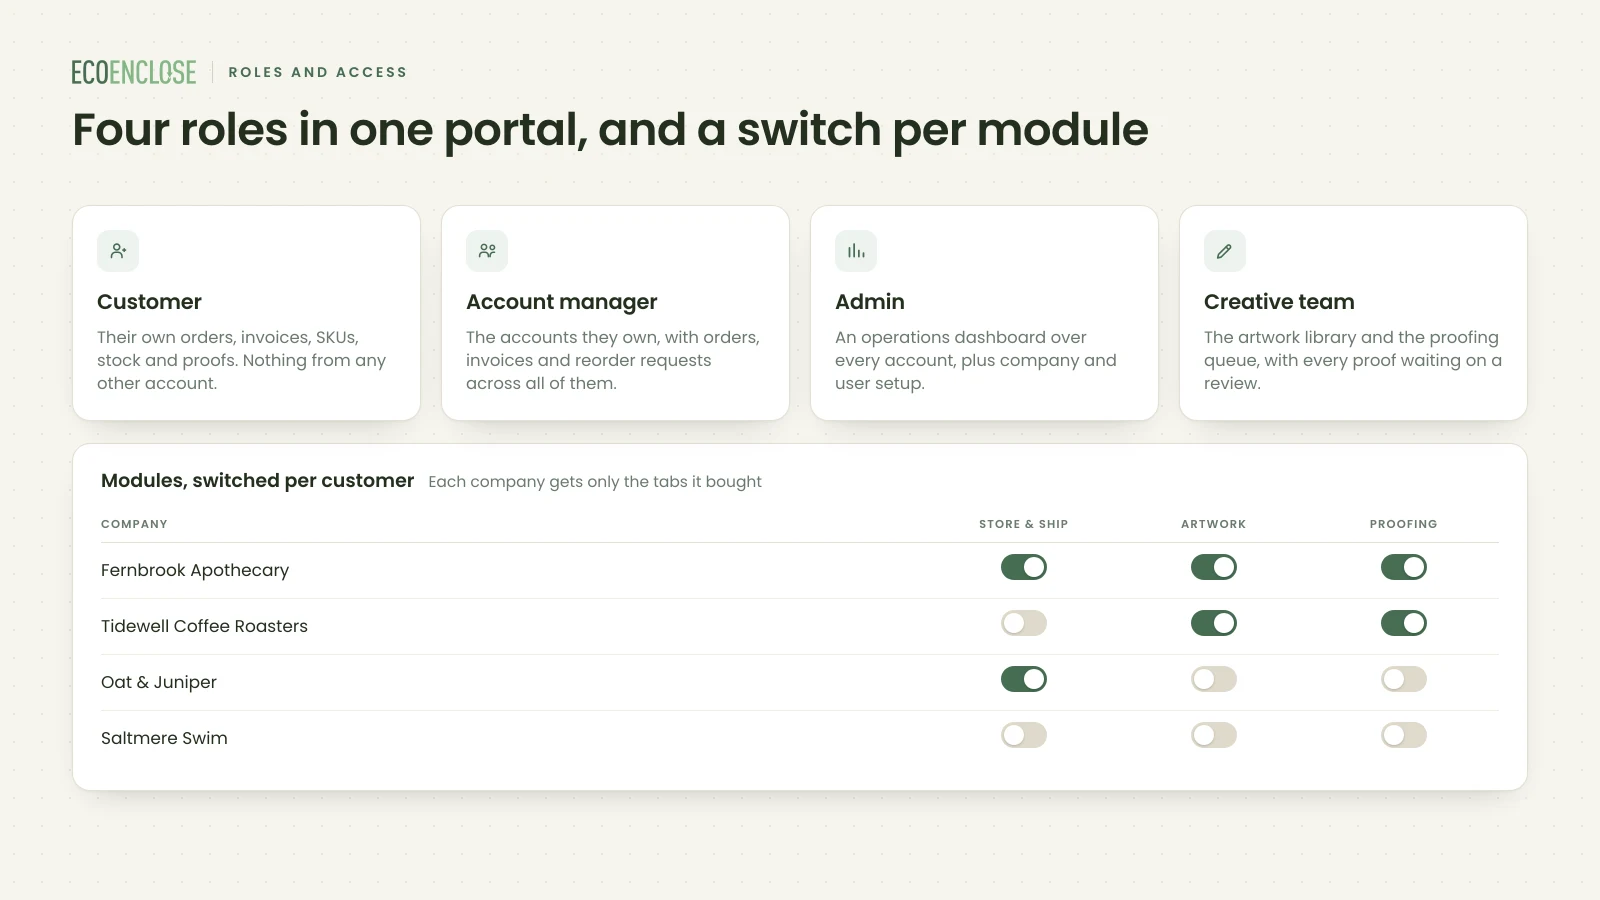Click the EcoEnclose logo

coord(134,72)
